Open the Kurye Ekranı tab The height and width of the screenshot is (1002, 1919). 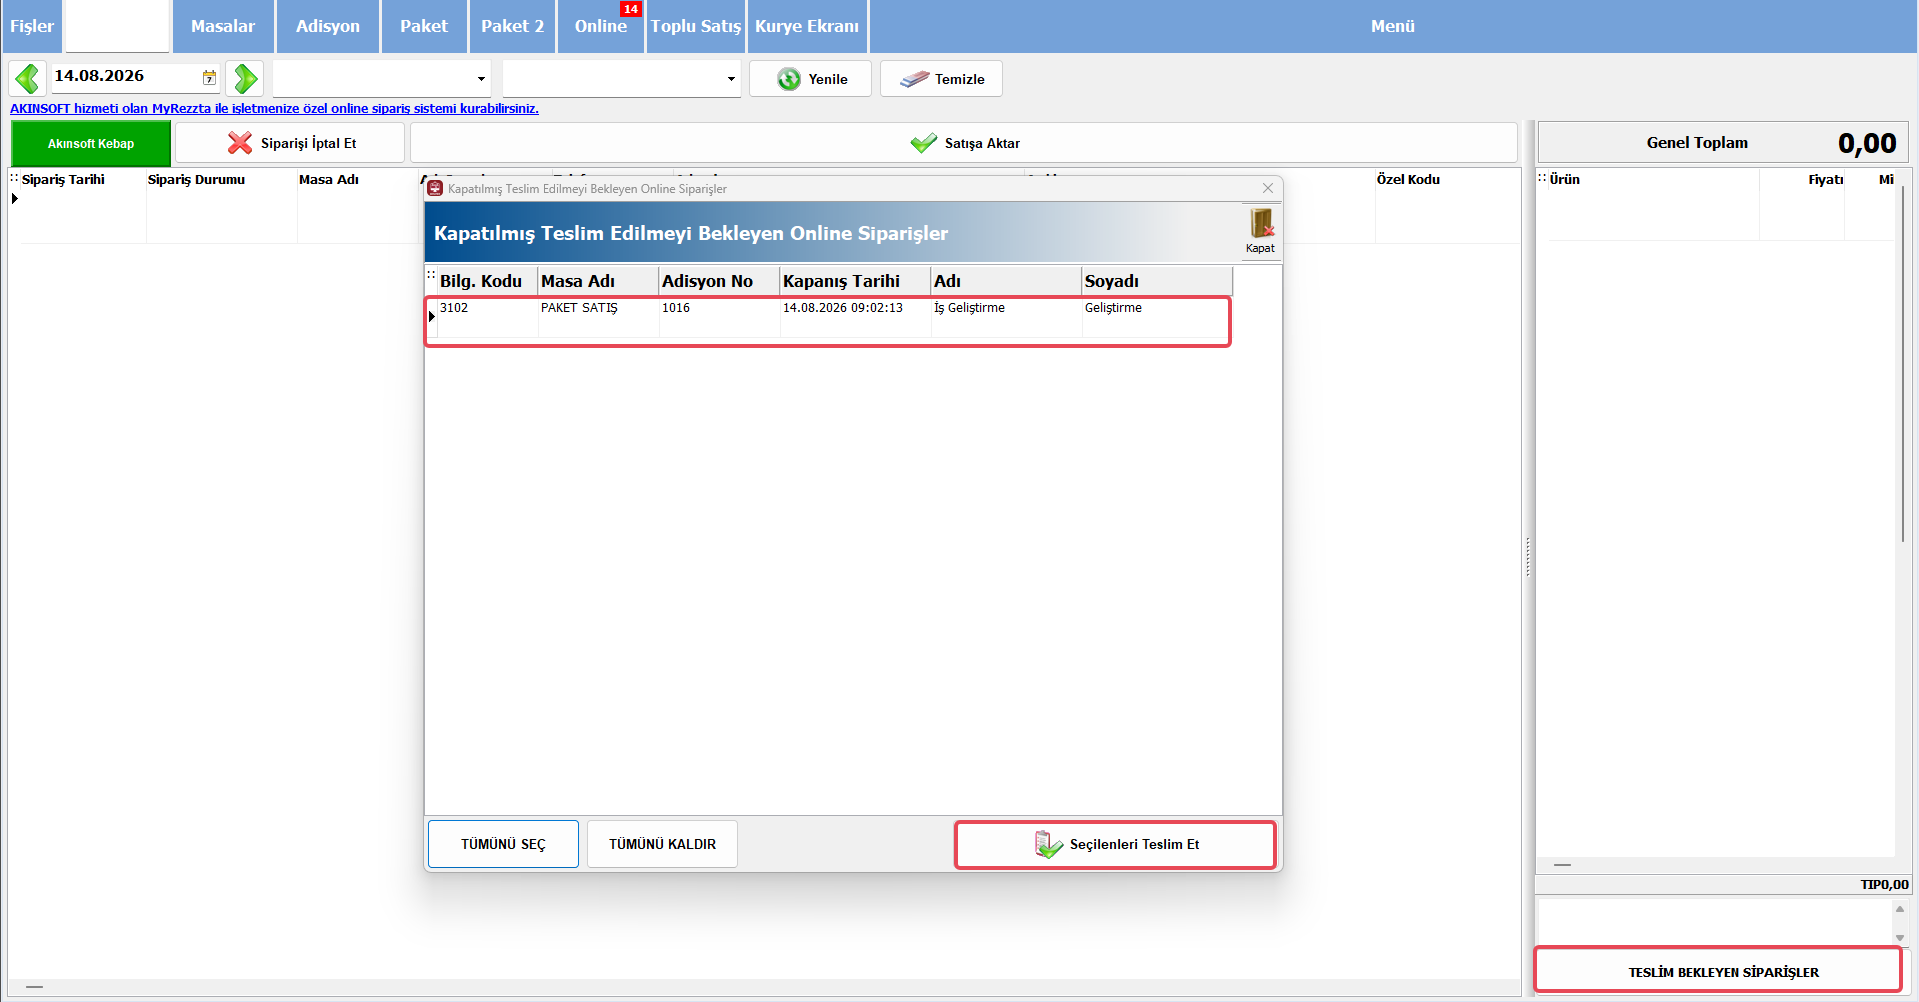tap(807, 26)
